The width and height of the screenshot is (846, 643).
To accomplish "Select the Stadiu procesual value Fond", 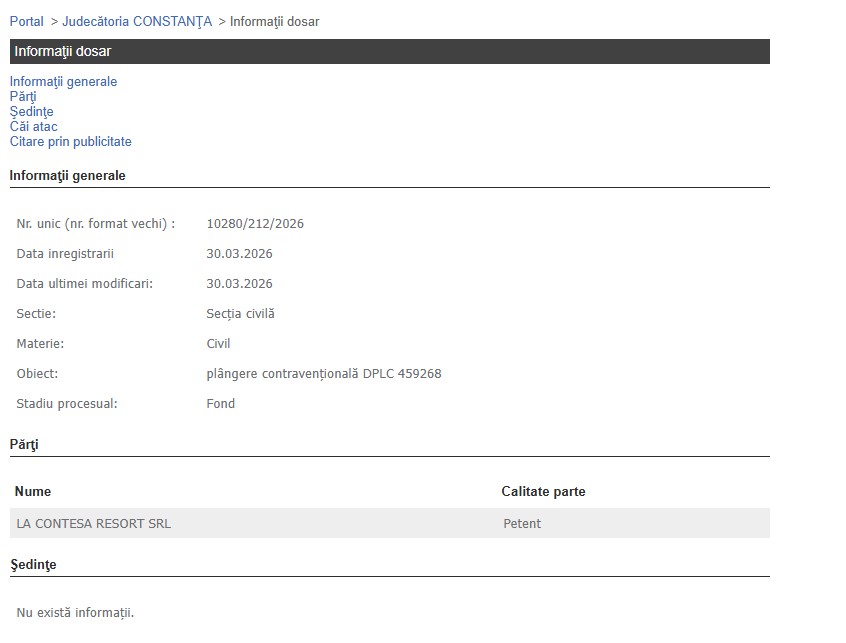I will pyautogui.click(x=221, y=404).
